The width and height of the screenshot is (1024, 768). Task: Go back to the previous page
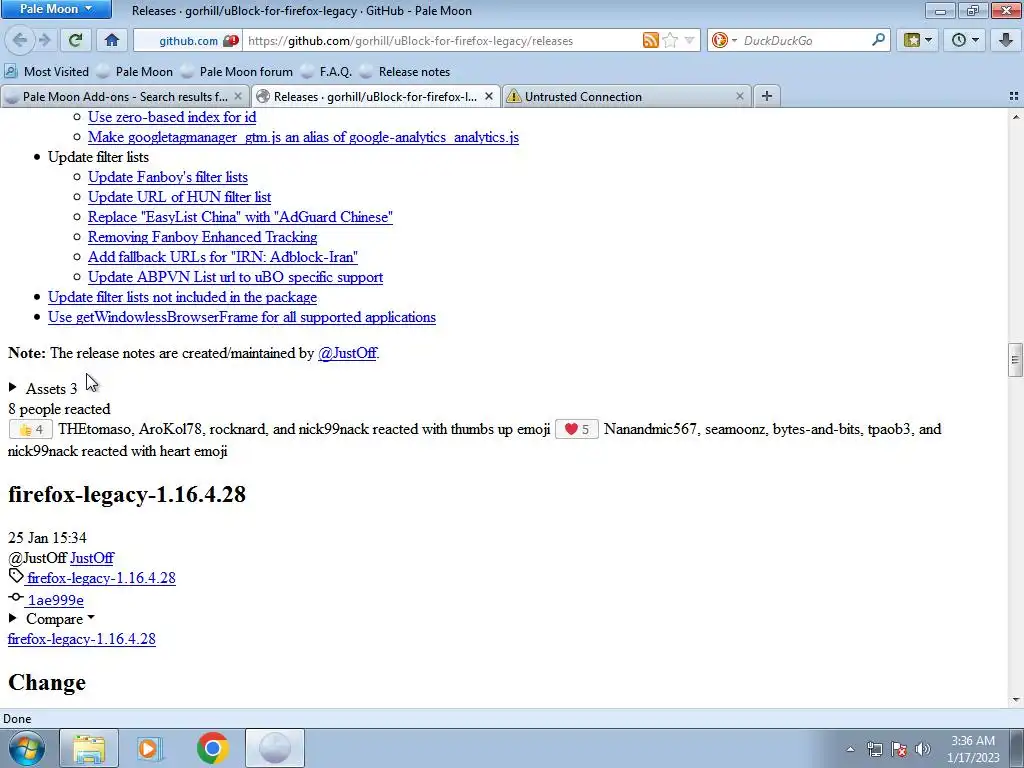20,40
